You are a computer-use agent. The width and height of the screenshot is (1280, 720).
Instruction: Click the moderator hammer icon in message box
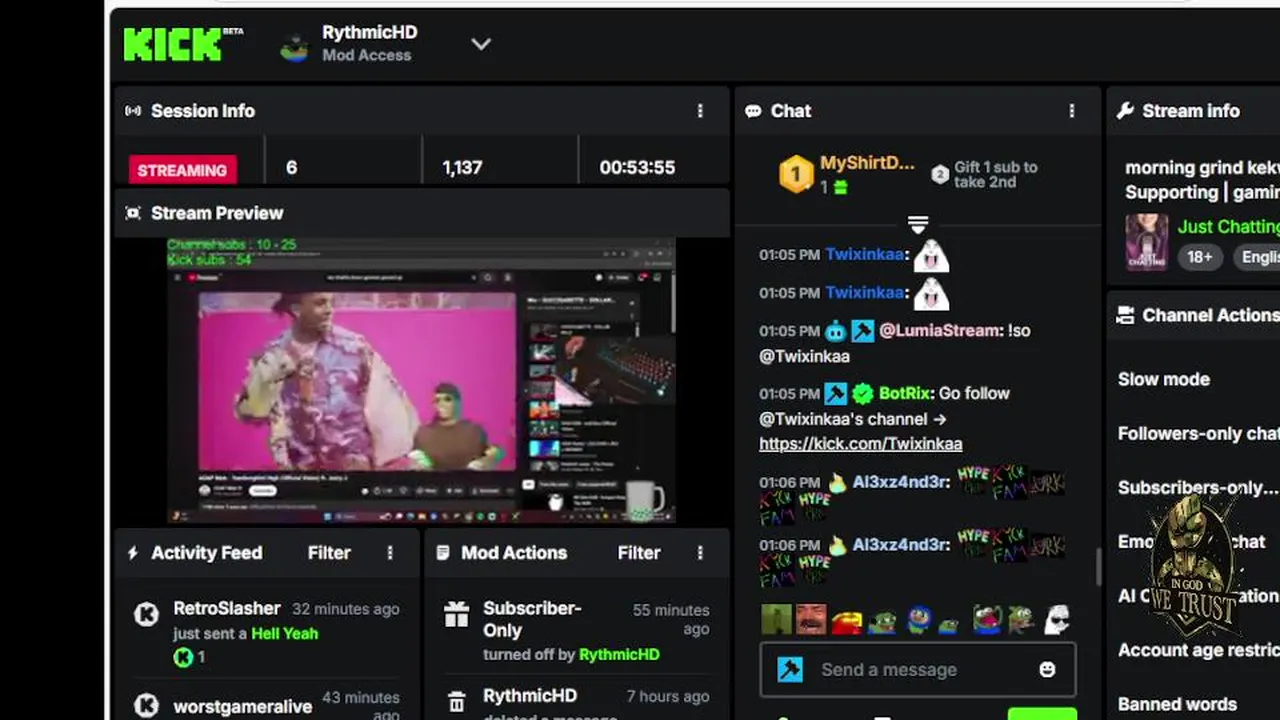pyautogui.click(x=790, y=670)
